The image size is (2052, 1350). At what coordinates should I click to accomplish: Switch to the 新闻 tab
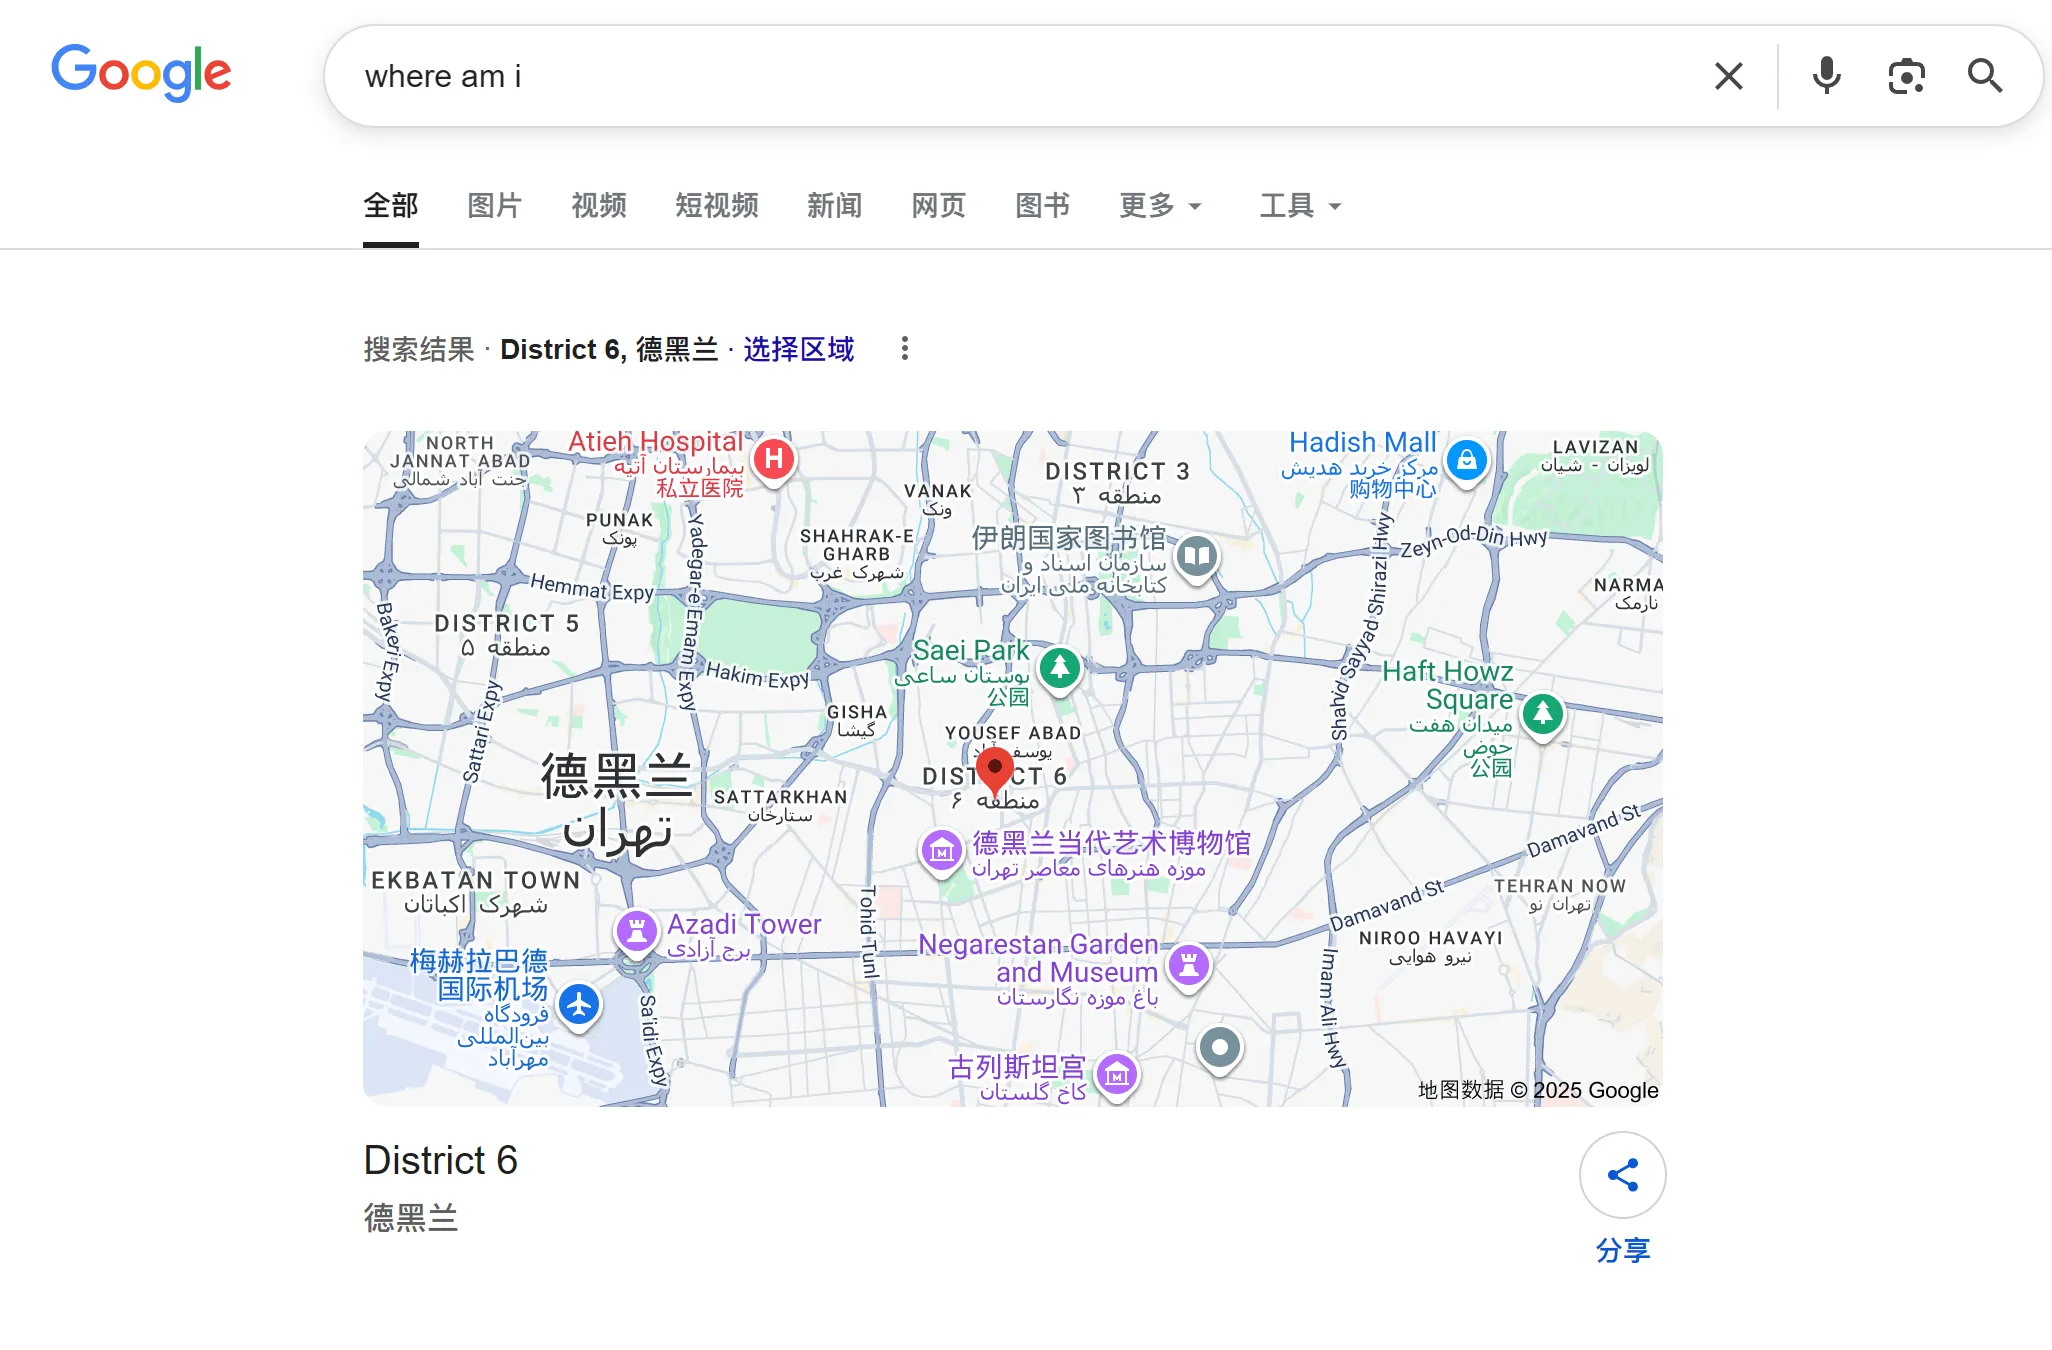tap(834, 206)
